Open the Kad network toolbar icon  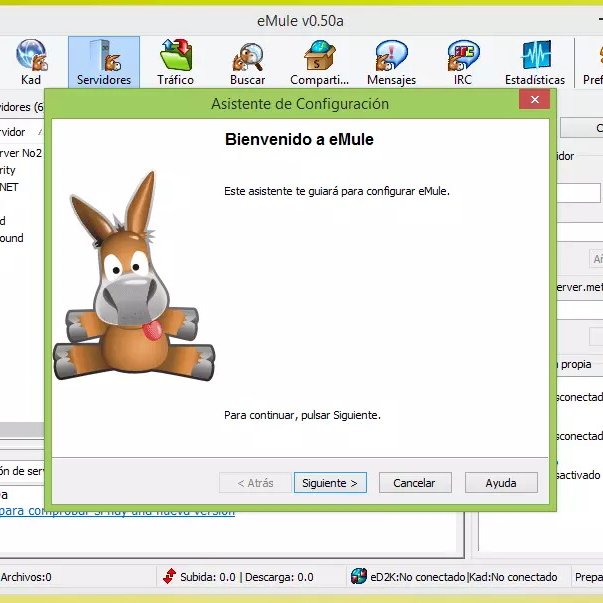point(31,62)
